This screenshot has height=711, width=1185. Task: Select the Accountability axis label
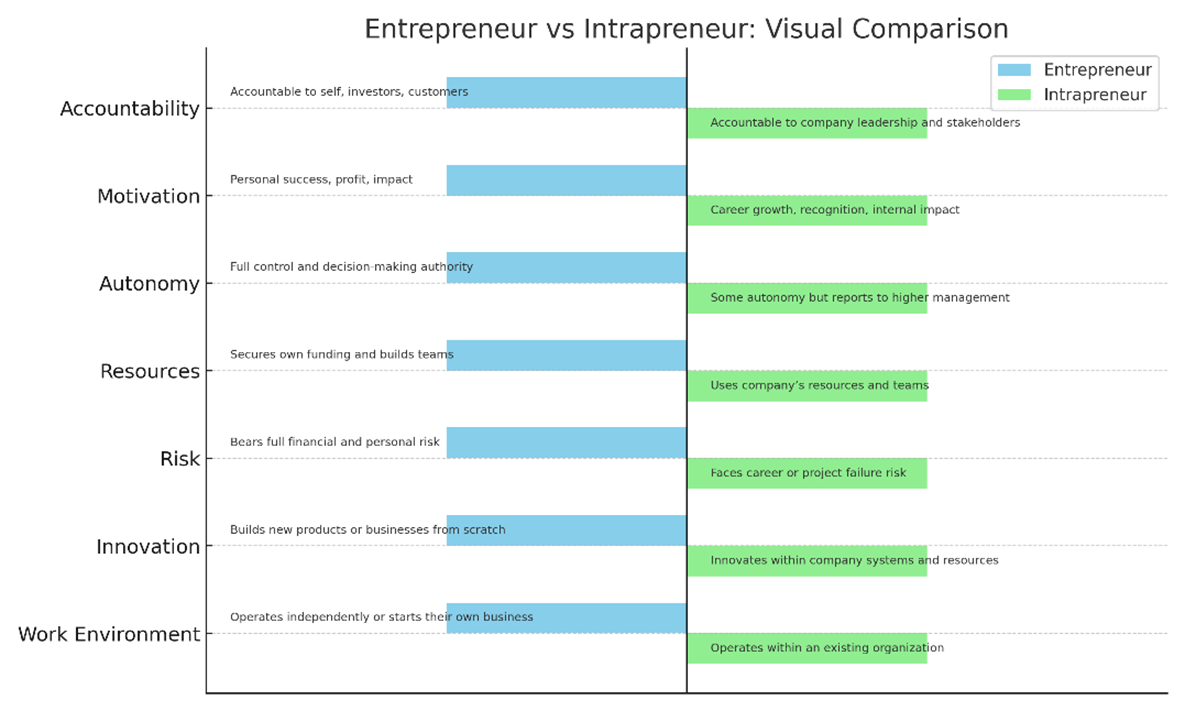point(130,109)
